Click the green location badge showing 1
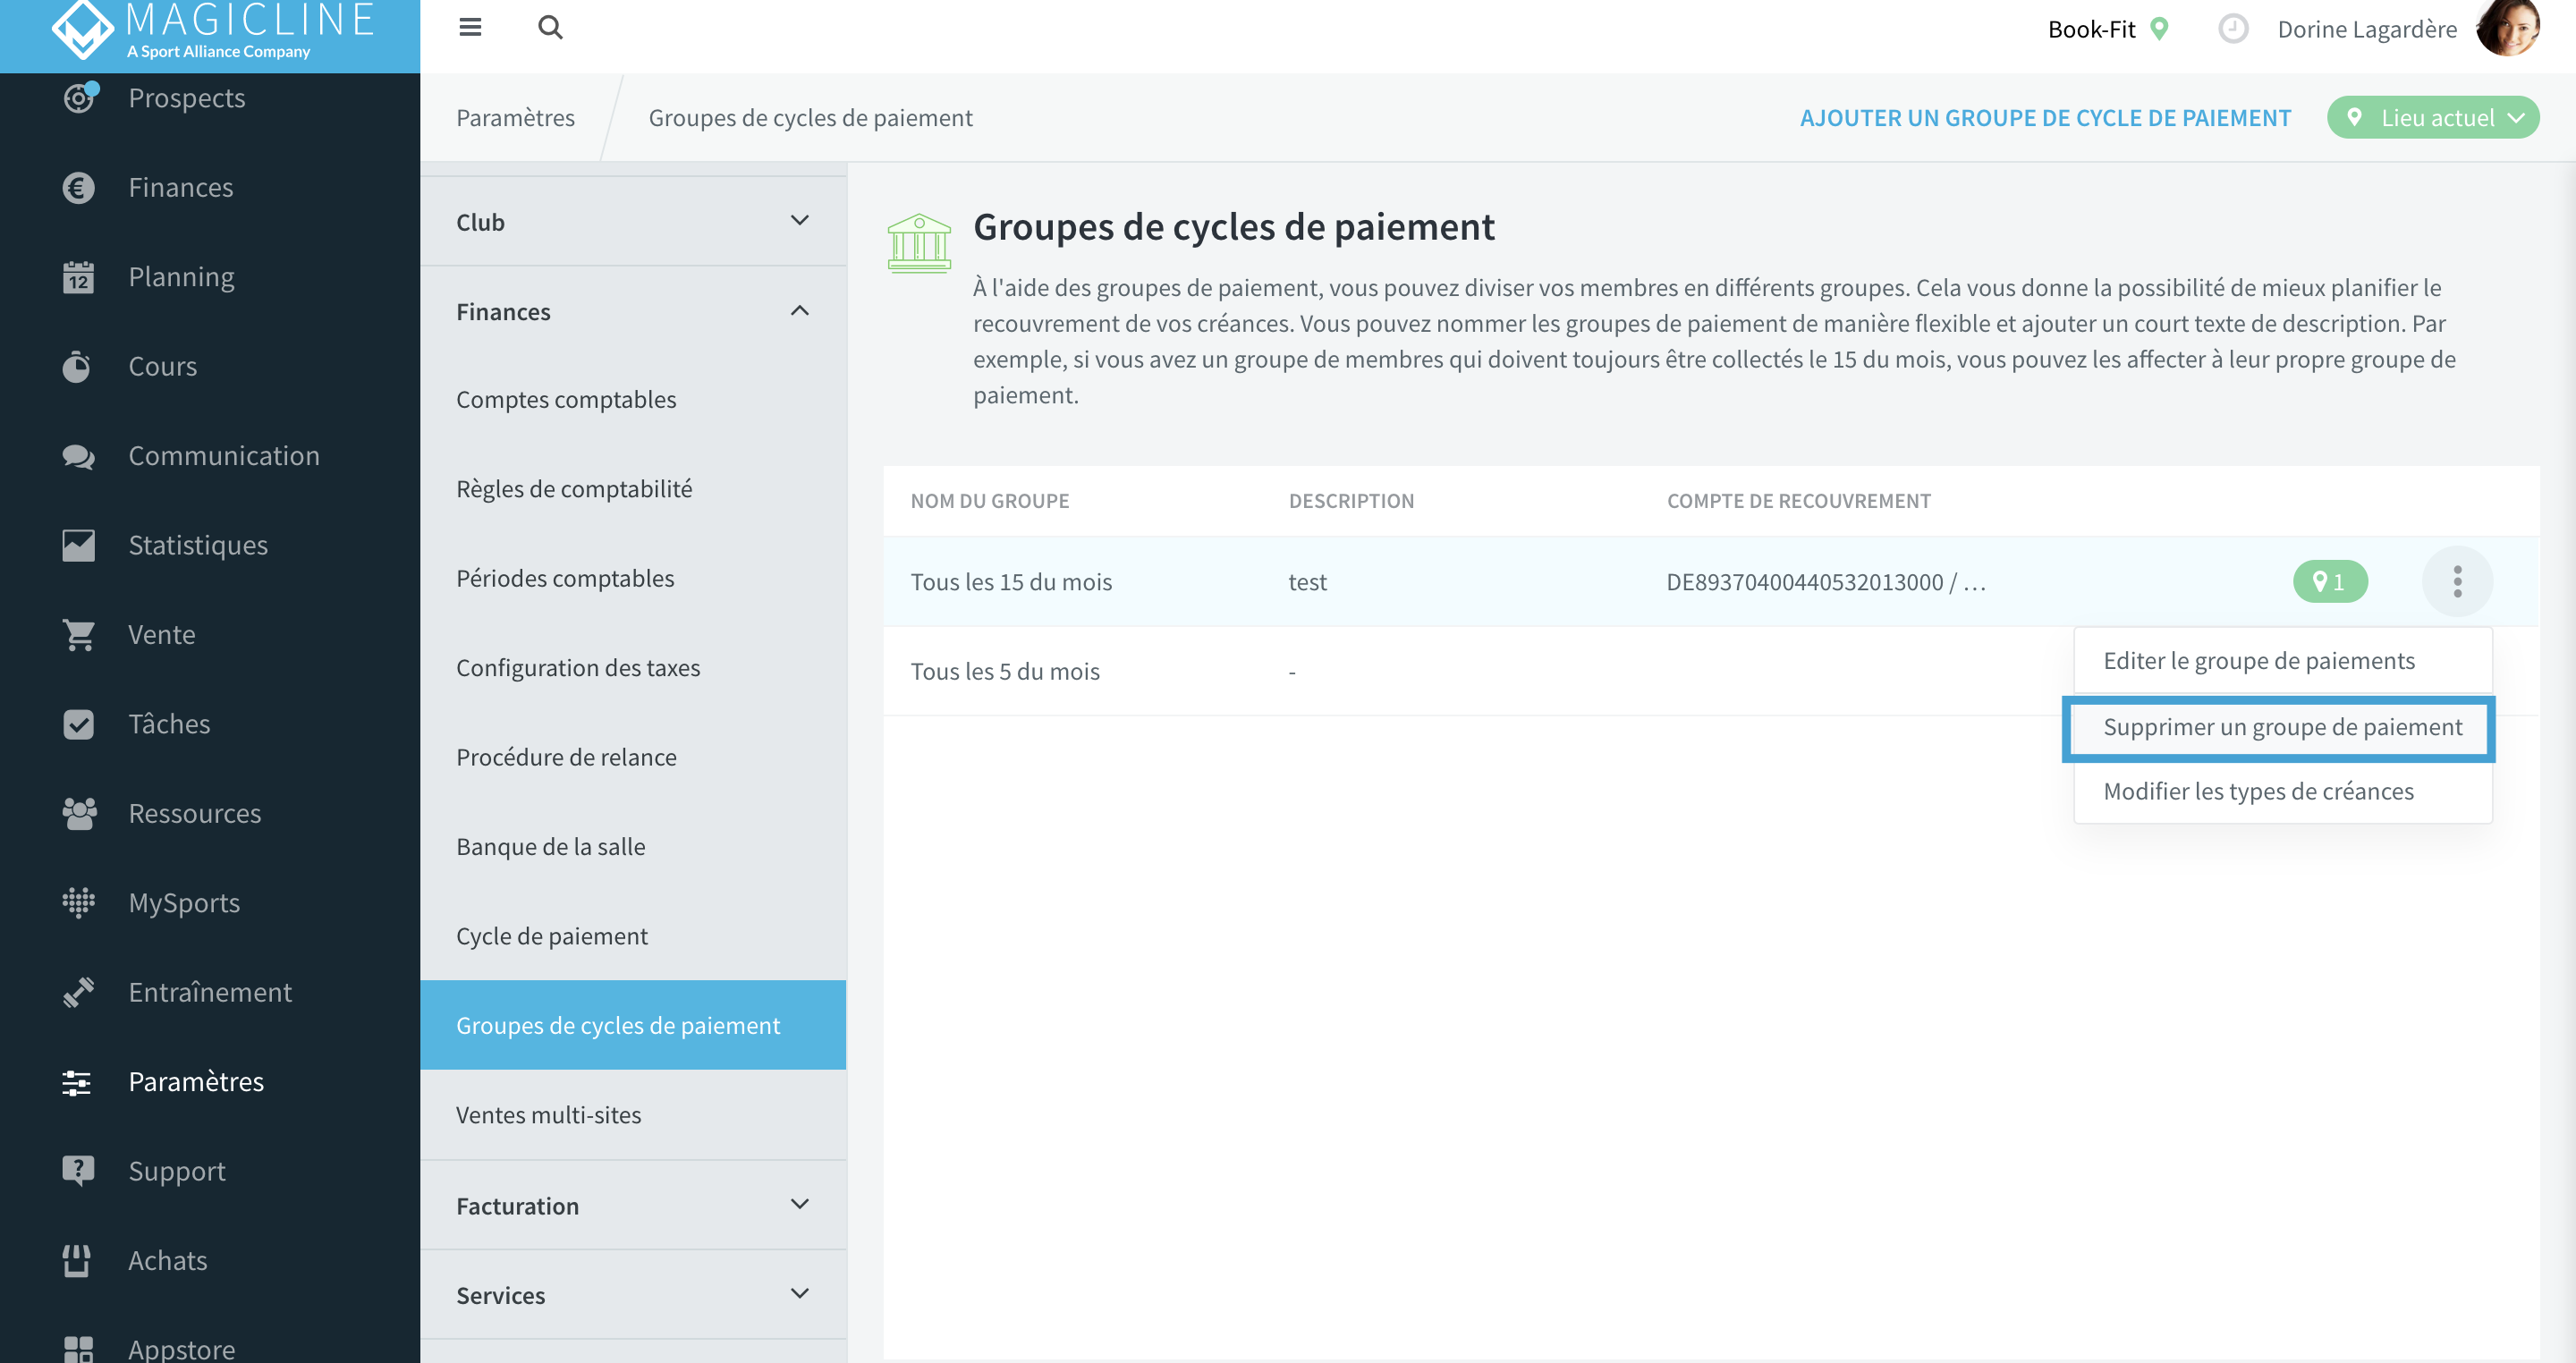The height and width of the screenshot is (1363, 2576). coord(2330,582)
